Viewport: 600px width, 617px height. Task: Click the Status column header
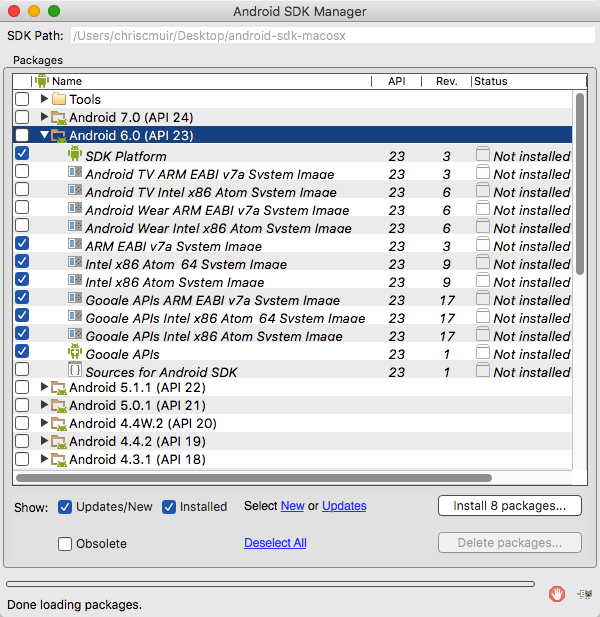point(529,81)
